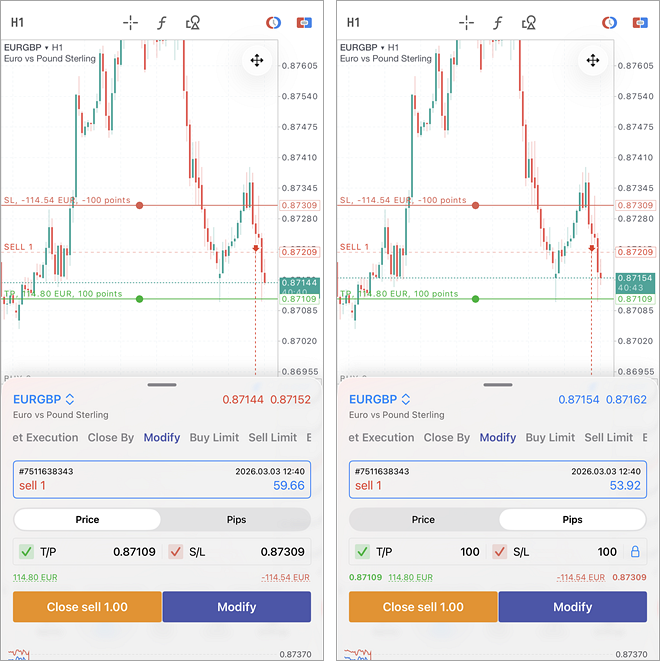
Task: Select Market Execution tab, left panel
Action: tap(45, 438)
